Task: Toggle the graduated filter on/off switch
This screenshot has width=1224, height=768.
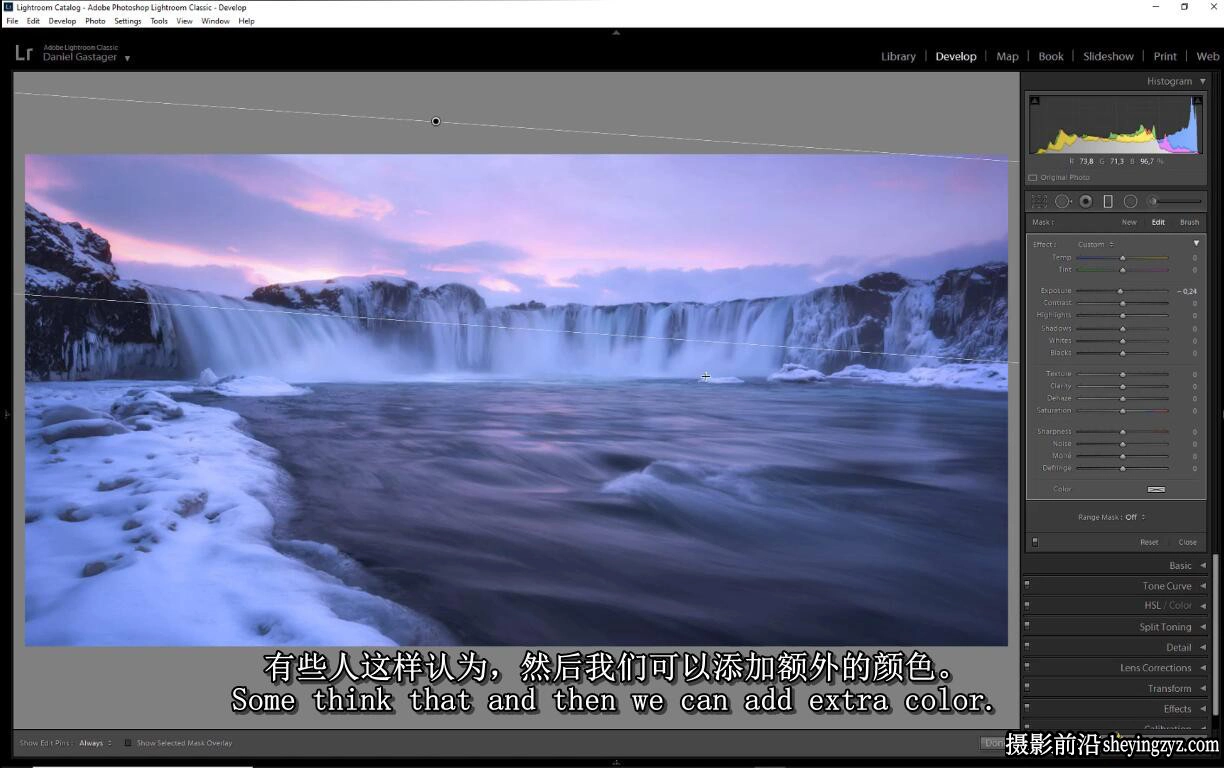Action: tap(1035, 542)
